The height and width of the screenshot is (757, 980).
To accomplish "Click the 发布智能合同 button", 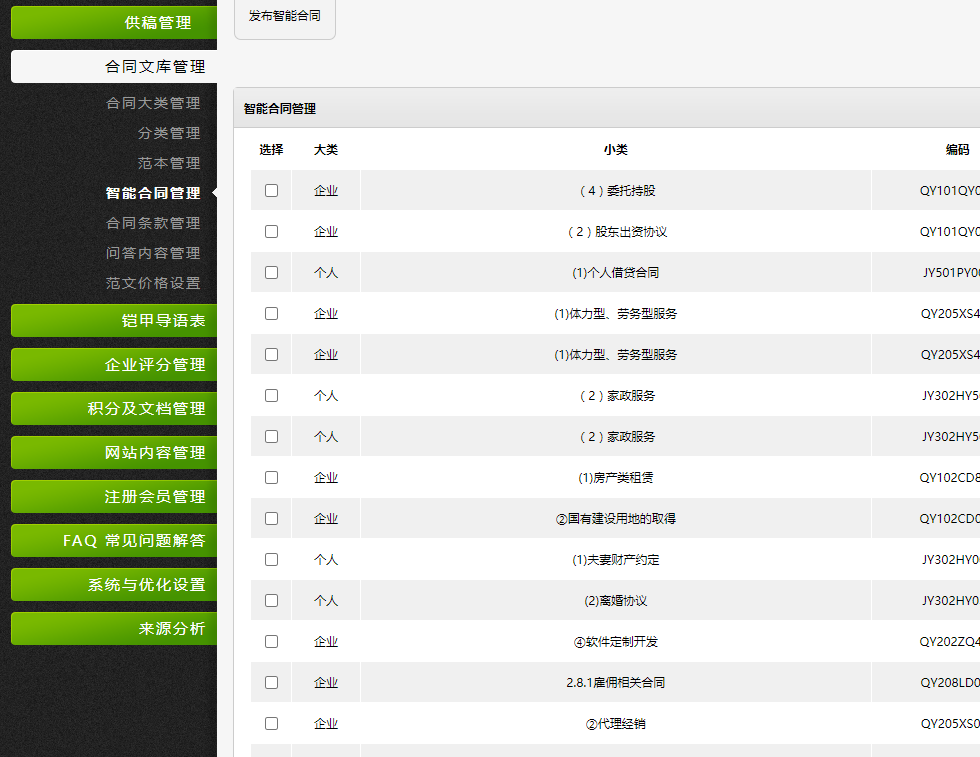I will (284, 16).
